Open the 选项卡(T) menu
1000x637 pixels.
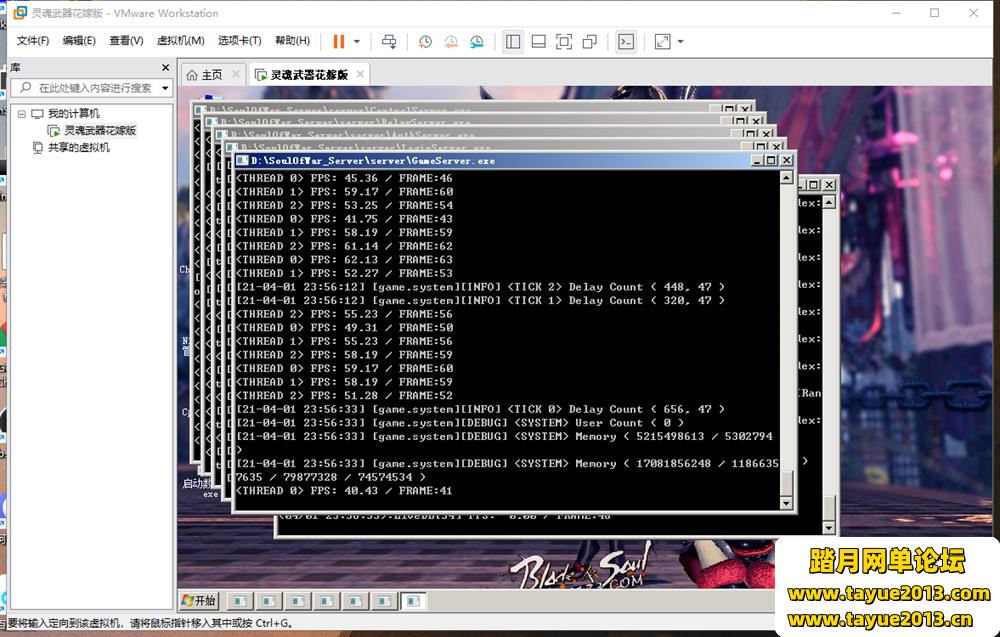[x=240, y=41]
